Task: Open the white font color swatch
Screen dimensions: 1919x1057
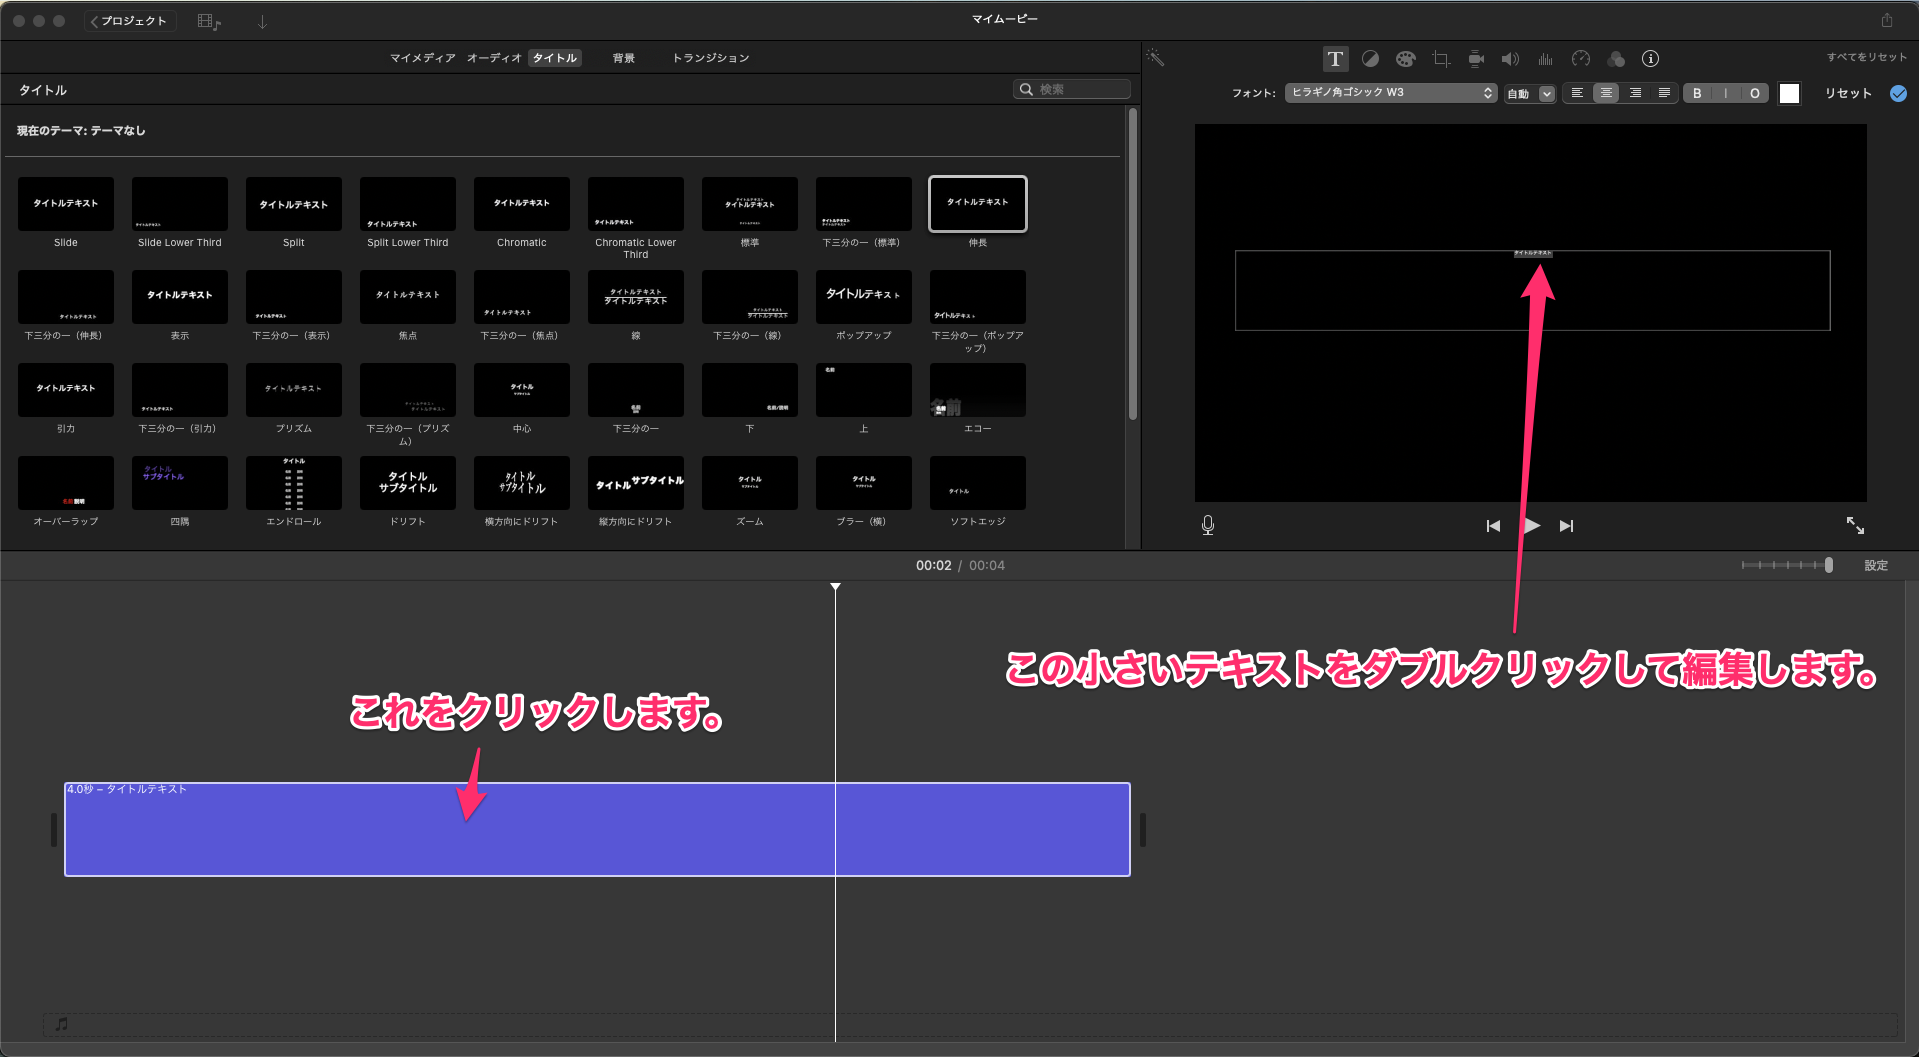Action: coord(1789,93)
